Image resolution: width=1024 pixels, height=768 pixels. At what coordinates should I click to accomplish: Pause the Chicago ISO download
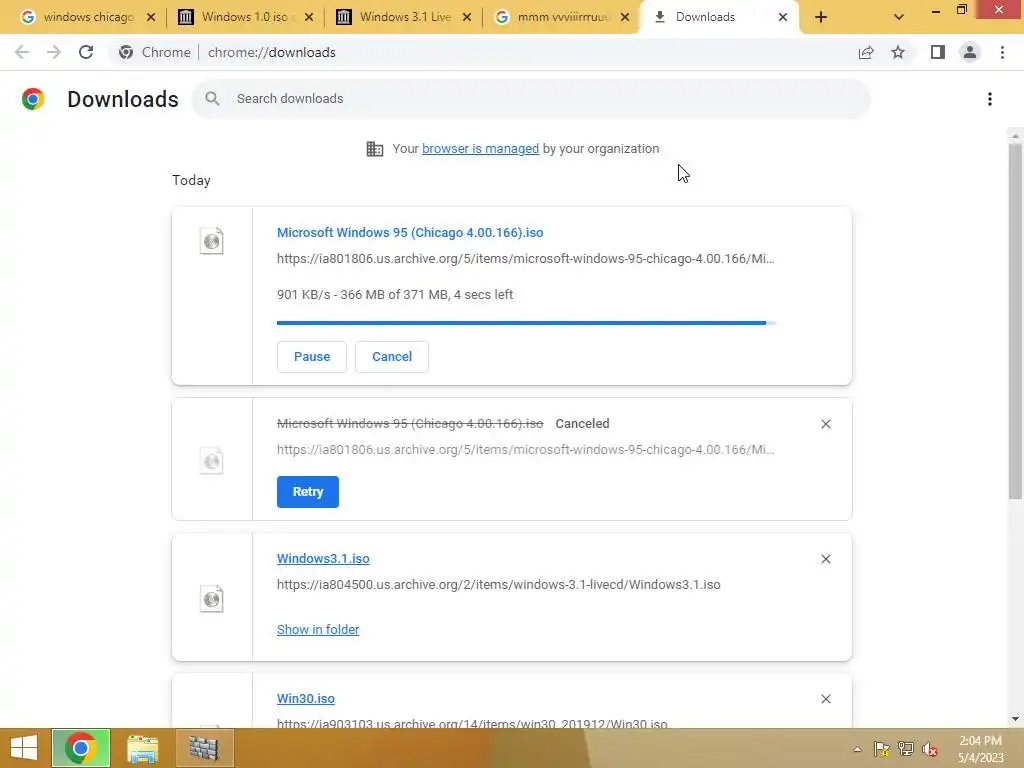pos(312,357)
